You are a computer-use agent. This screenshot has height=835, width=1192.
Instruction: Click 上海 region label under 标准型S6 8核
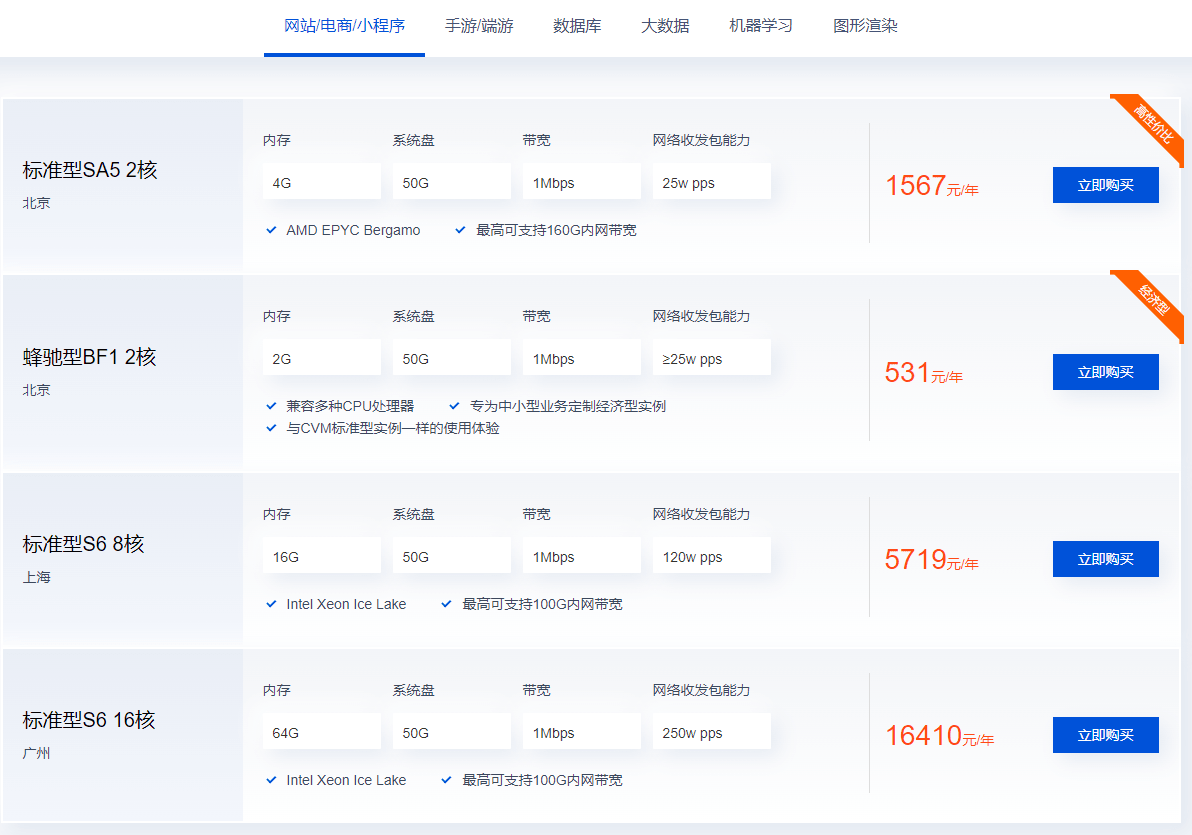pos(36,577)
